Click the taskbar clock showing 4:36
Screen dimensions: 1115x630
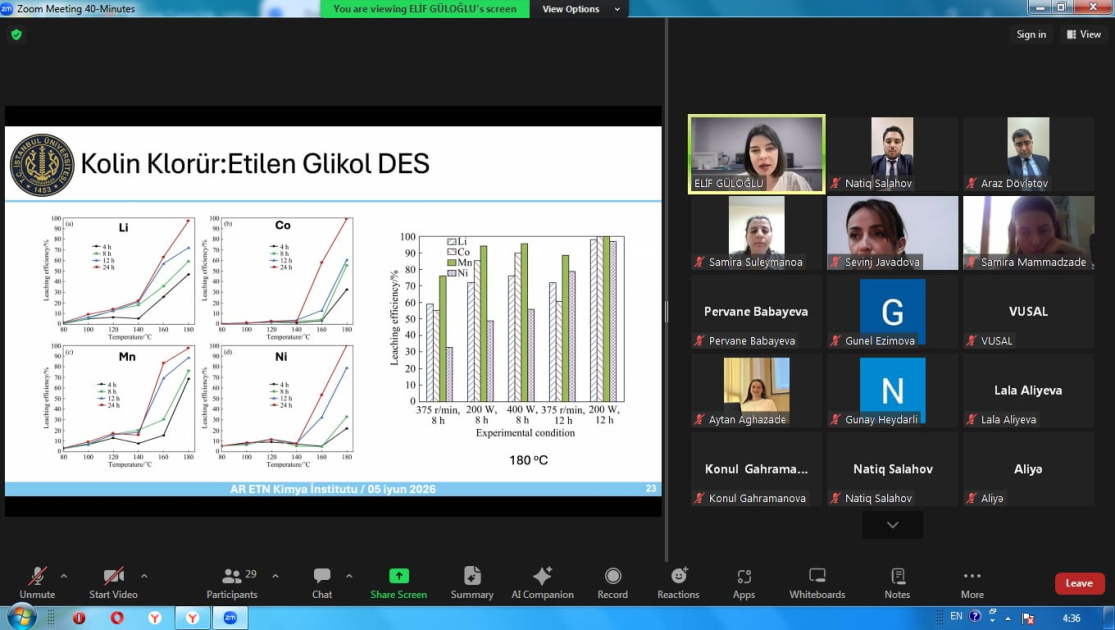(1071, 619)
